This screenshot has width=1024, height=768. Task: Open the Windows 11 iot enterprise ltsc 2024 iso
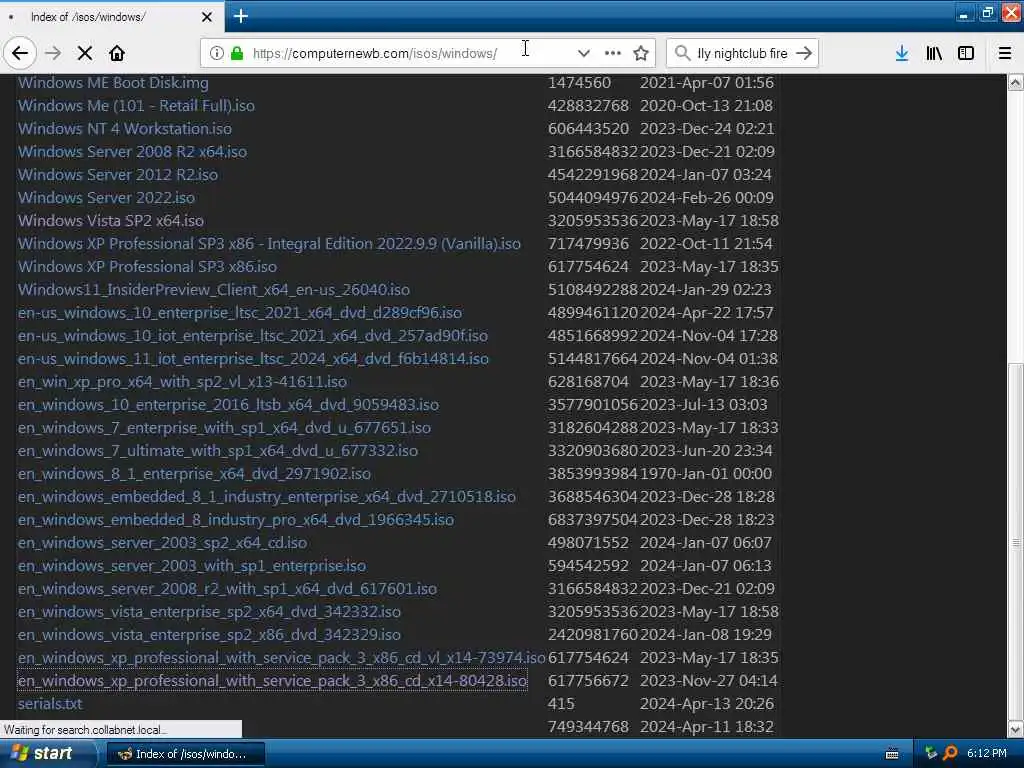[253, 359]
